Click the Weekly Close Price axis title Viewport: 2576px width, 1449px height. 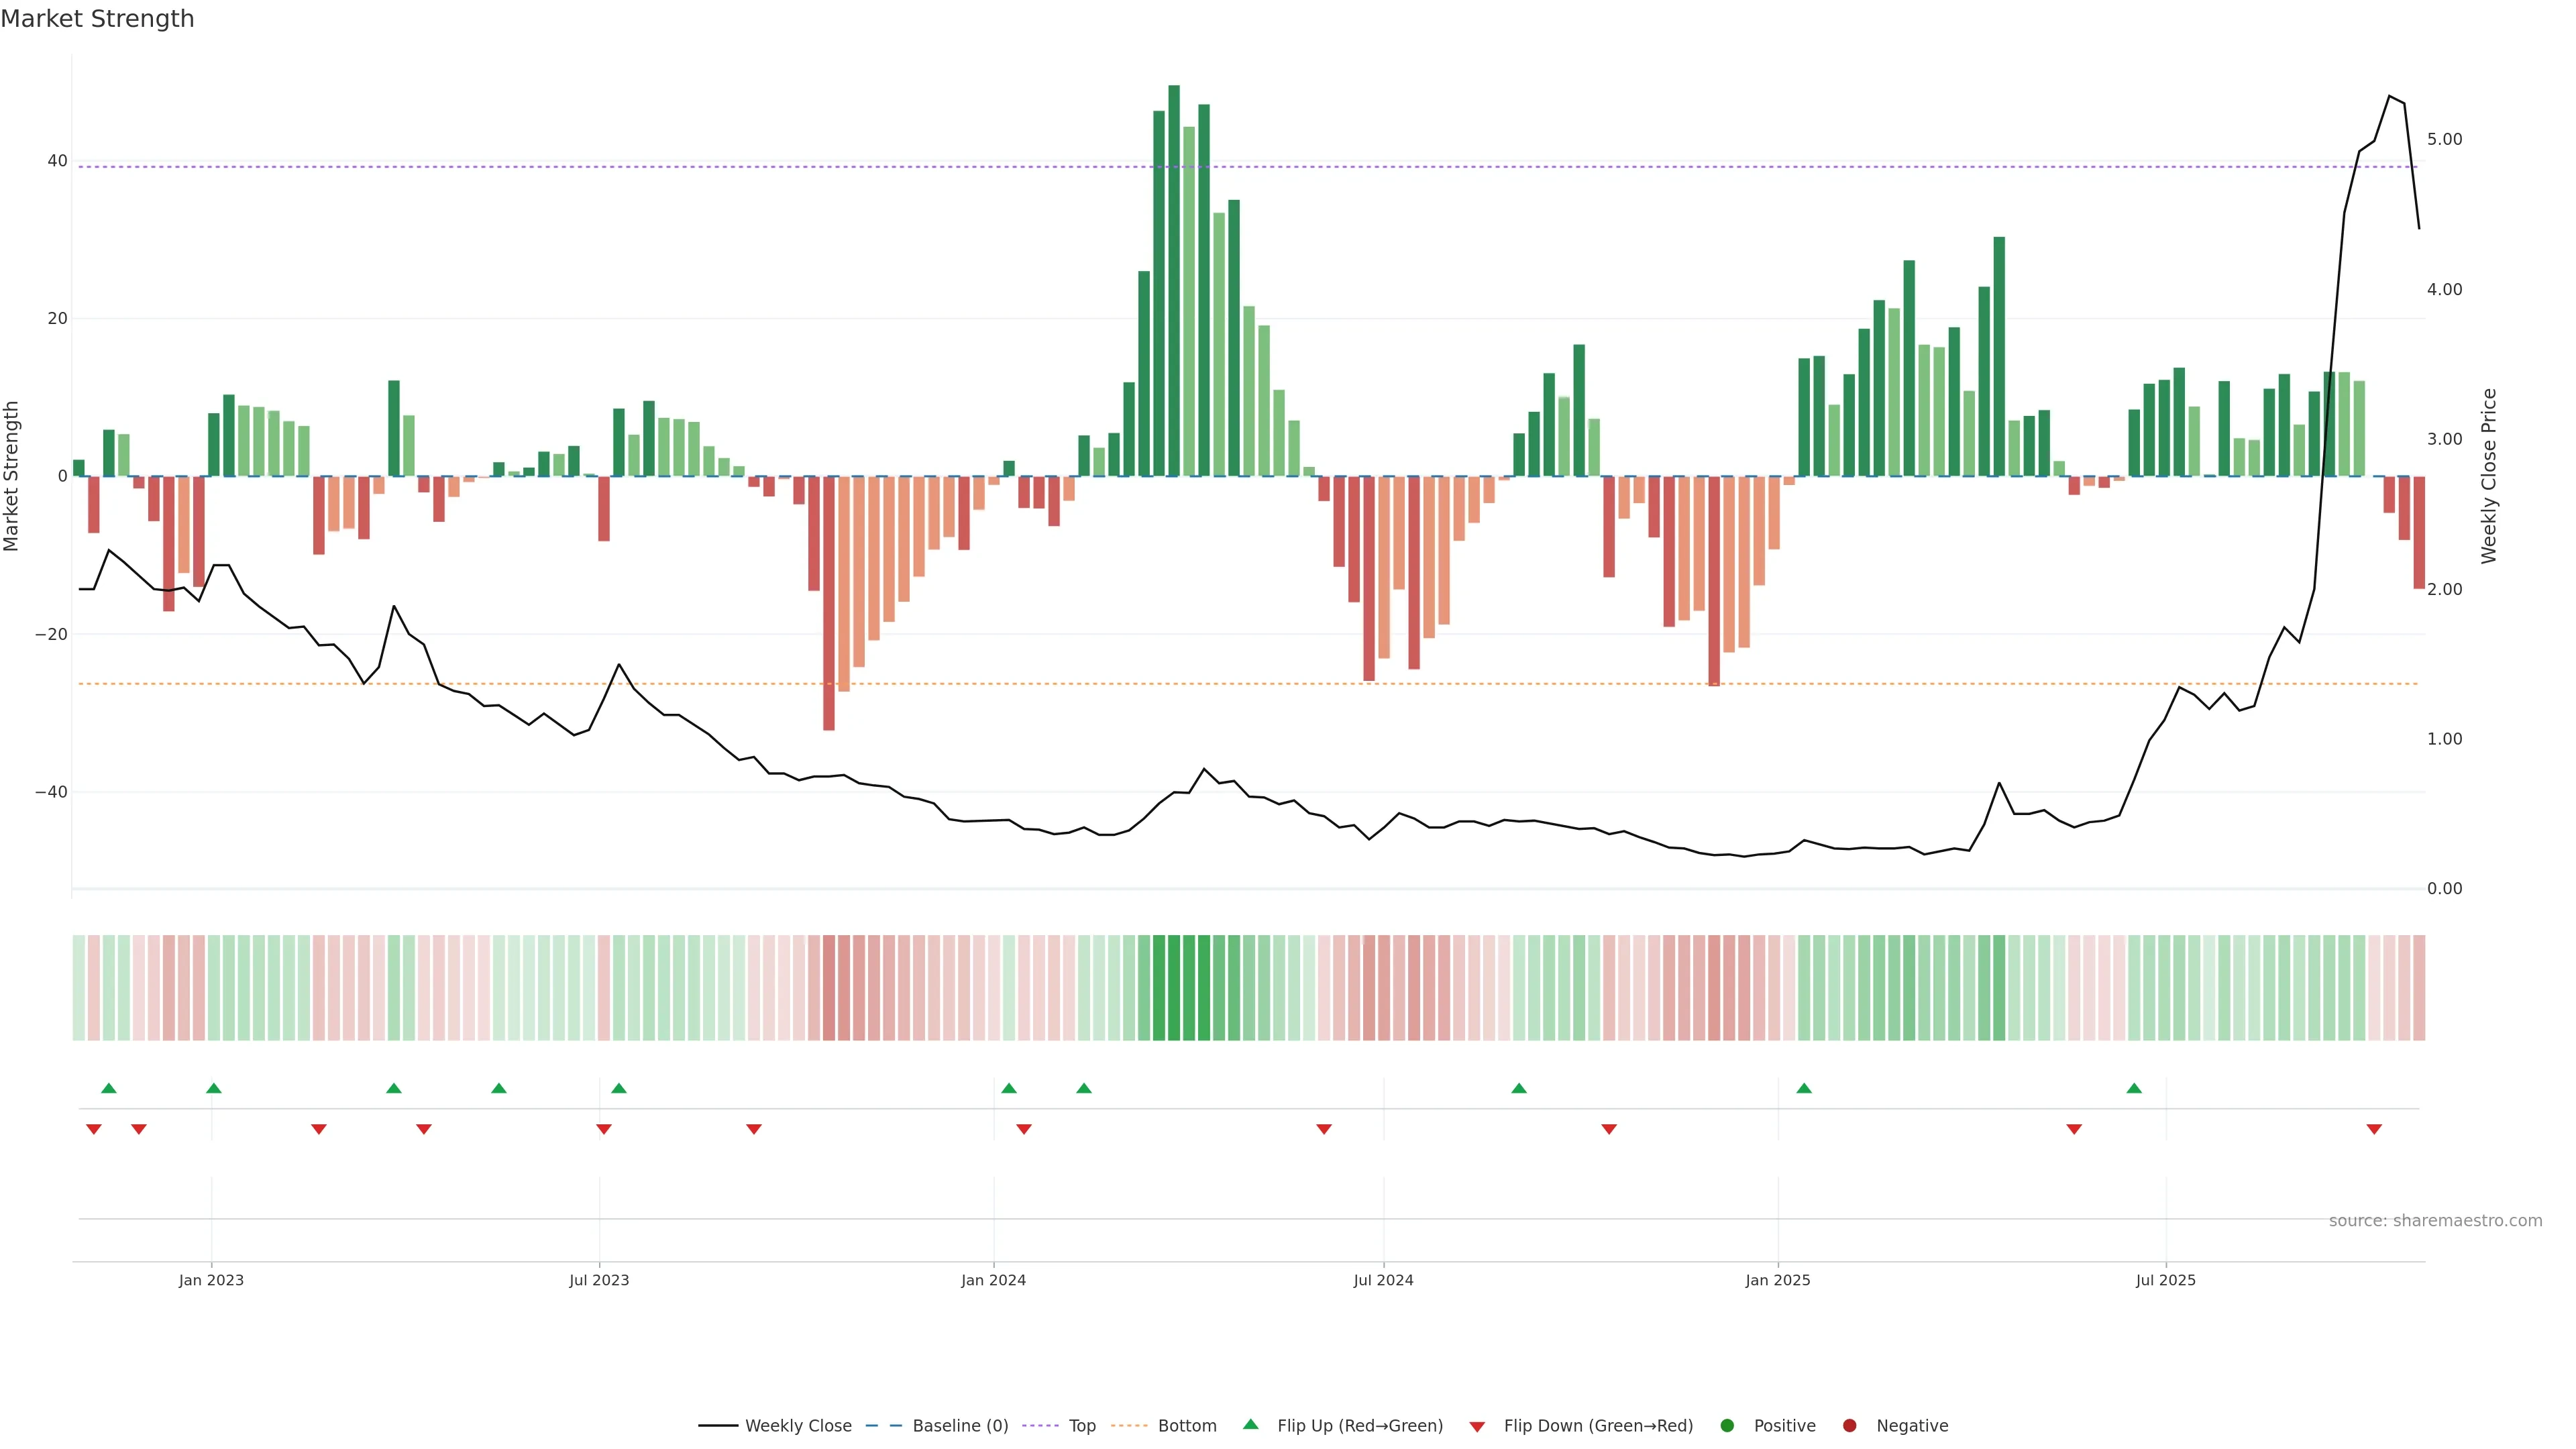[x=2489, y=476]
